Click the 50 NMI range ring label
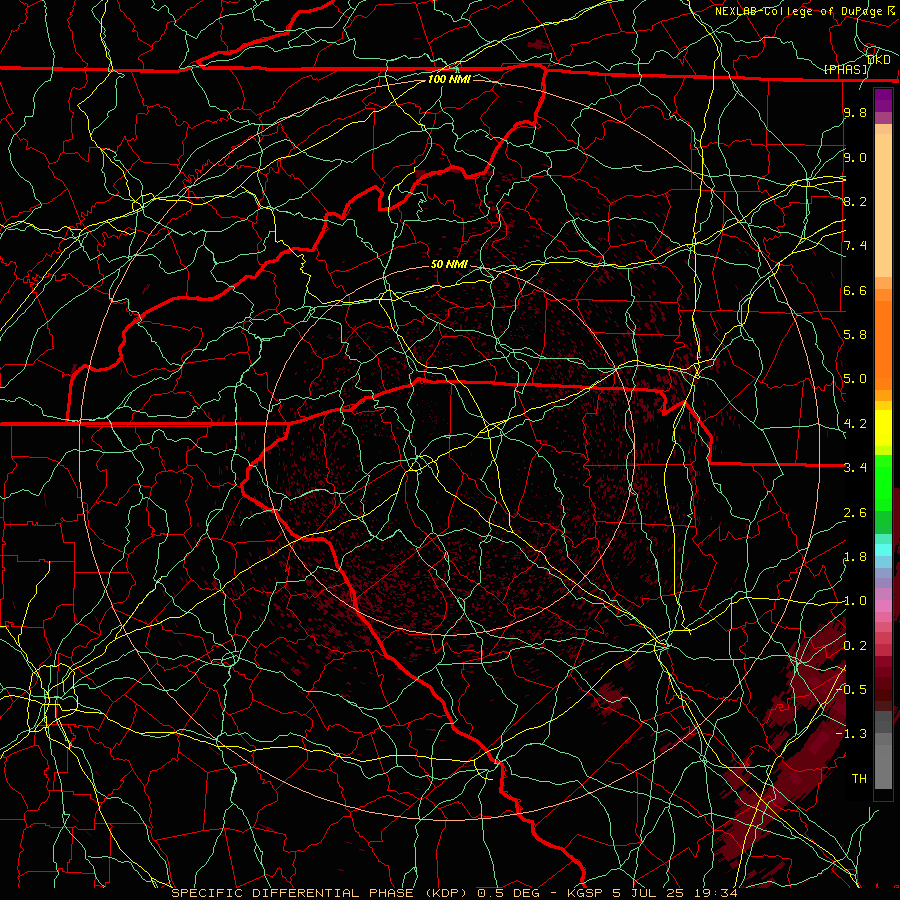 449,264
